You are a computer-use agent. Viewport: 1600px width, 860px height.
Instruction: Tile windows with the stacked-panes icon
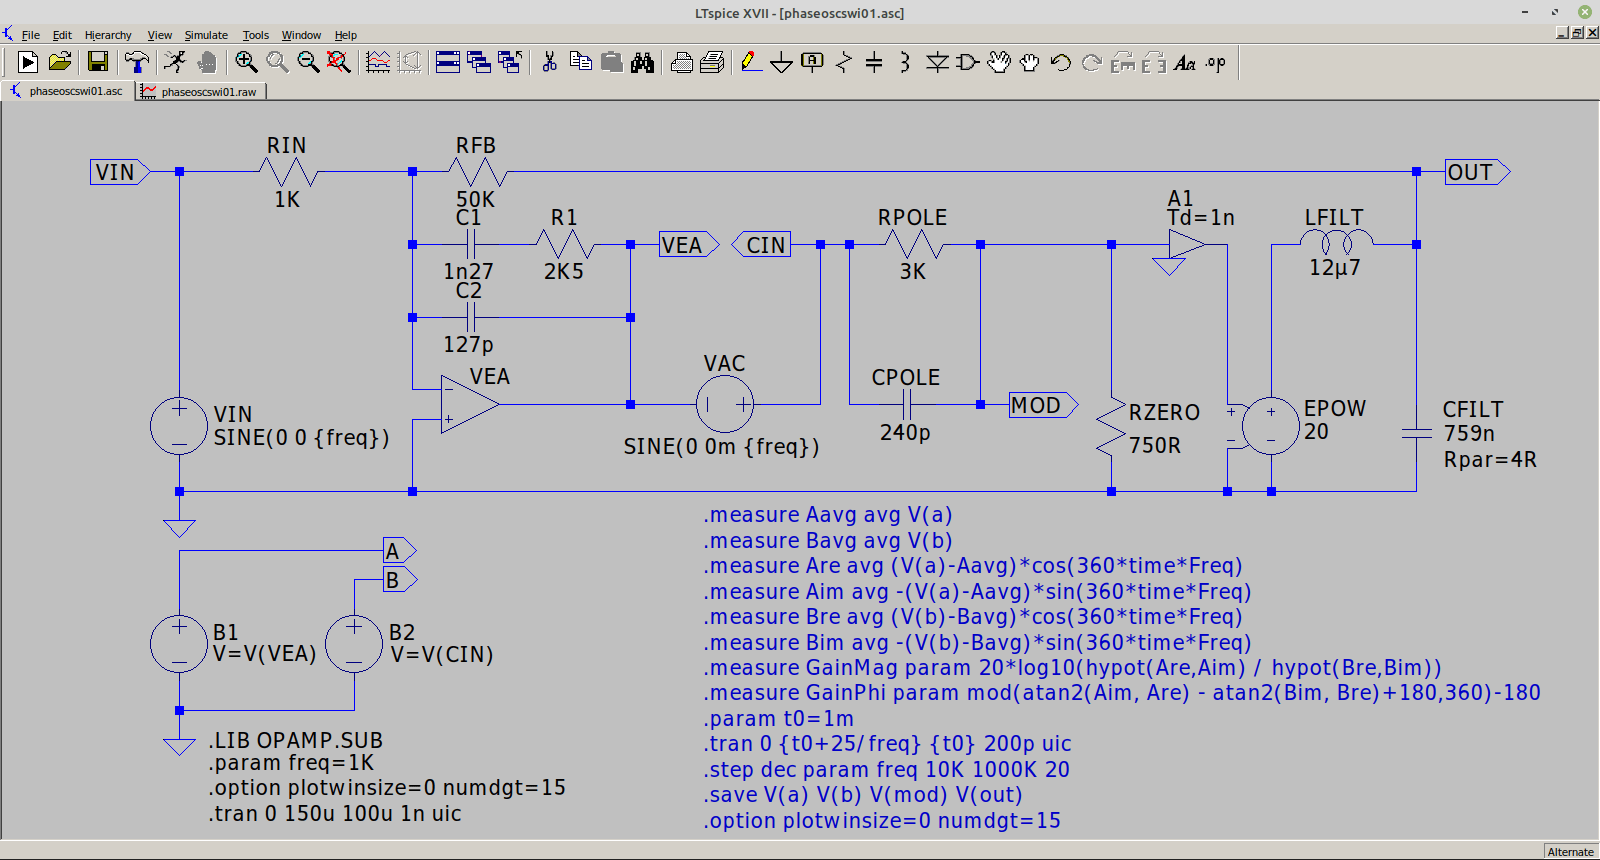[x=448, y=62]
